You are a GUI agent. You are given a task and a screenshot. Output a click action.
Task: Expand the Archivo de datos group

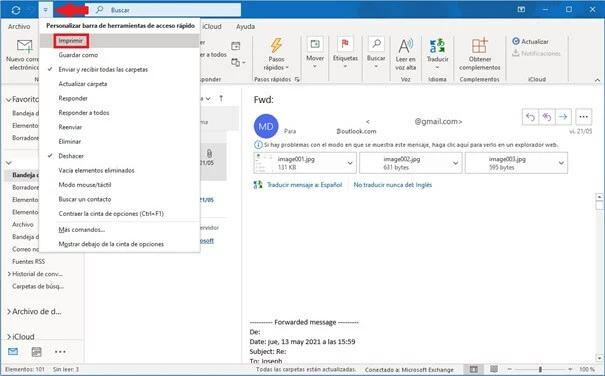click(8, 312)
